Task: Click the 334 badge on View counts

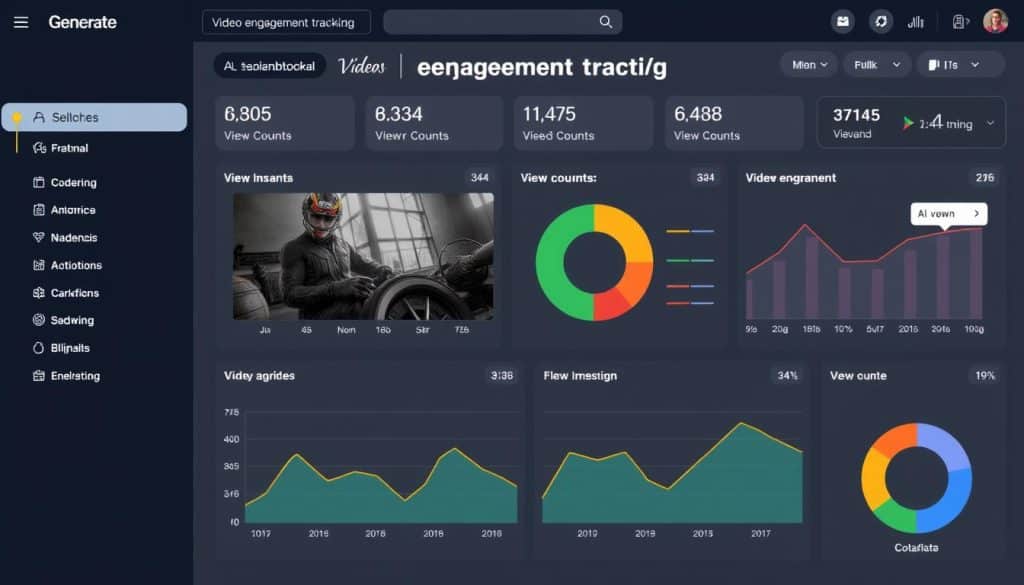Action: click(705, 178)
